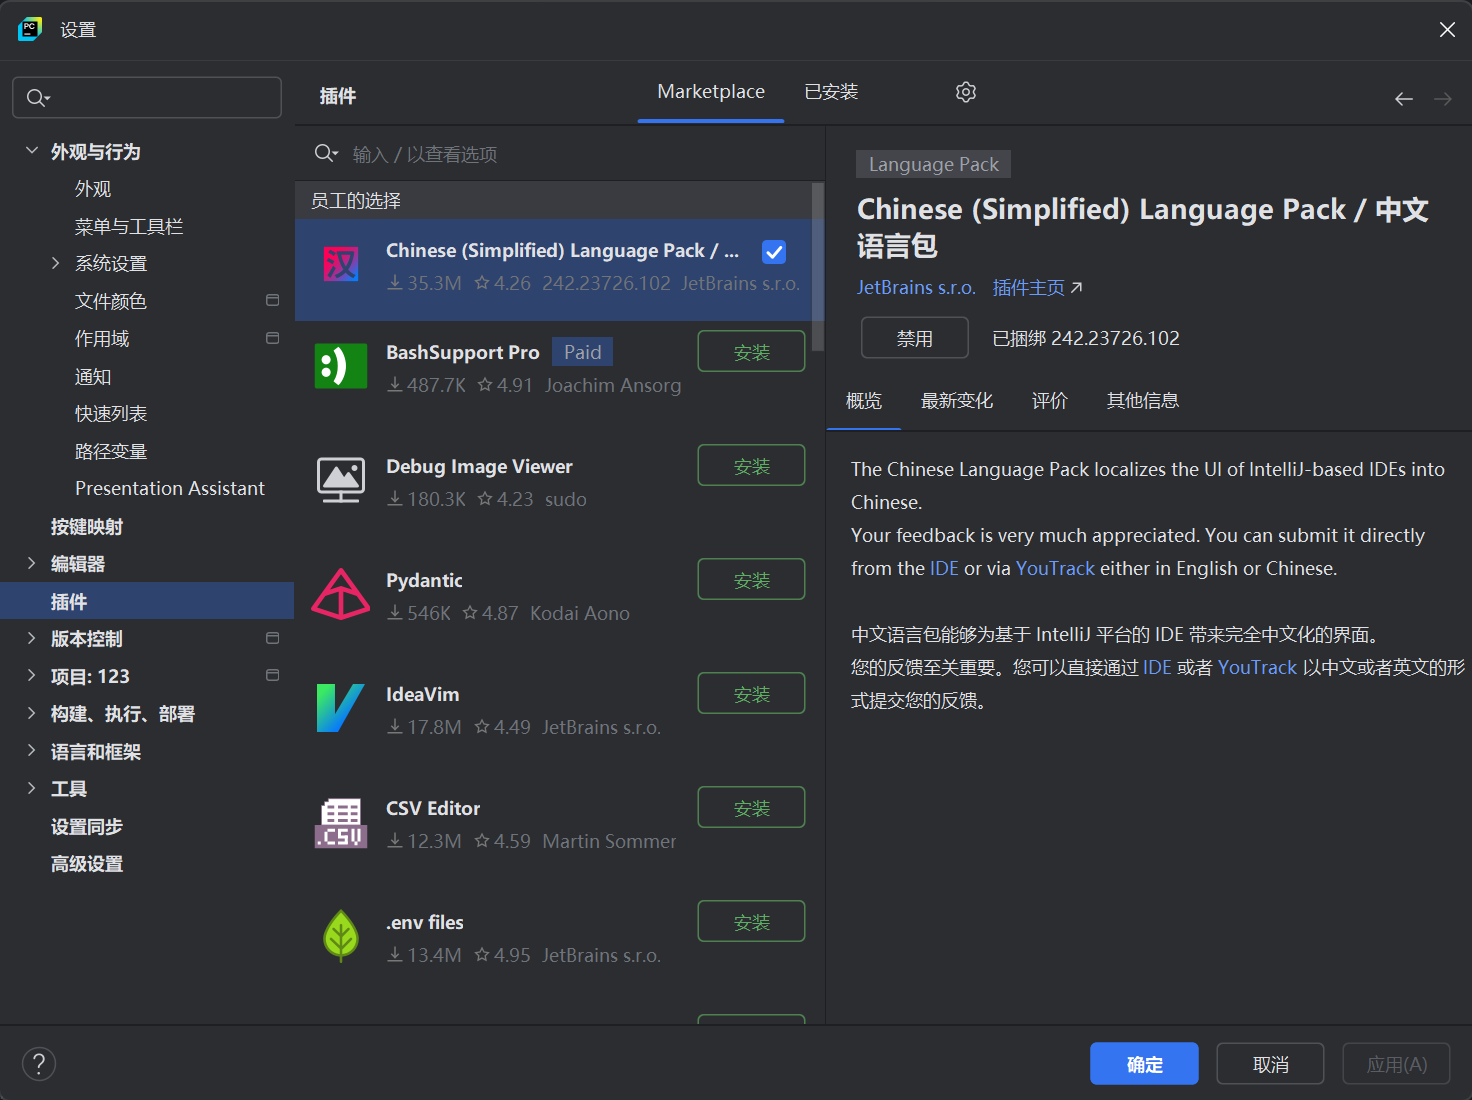This screenshot has width=1472, height=1100.
Task: Click the external link arrow beside 插件主页
Action: [1076, 288]
